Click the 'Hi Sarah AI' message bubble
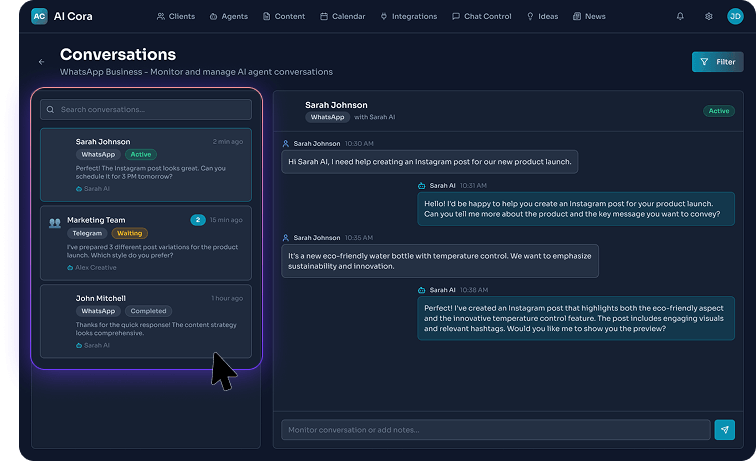This screenshot has width=756, height=461. tap(430, 162)
